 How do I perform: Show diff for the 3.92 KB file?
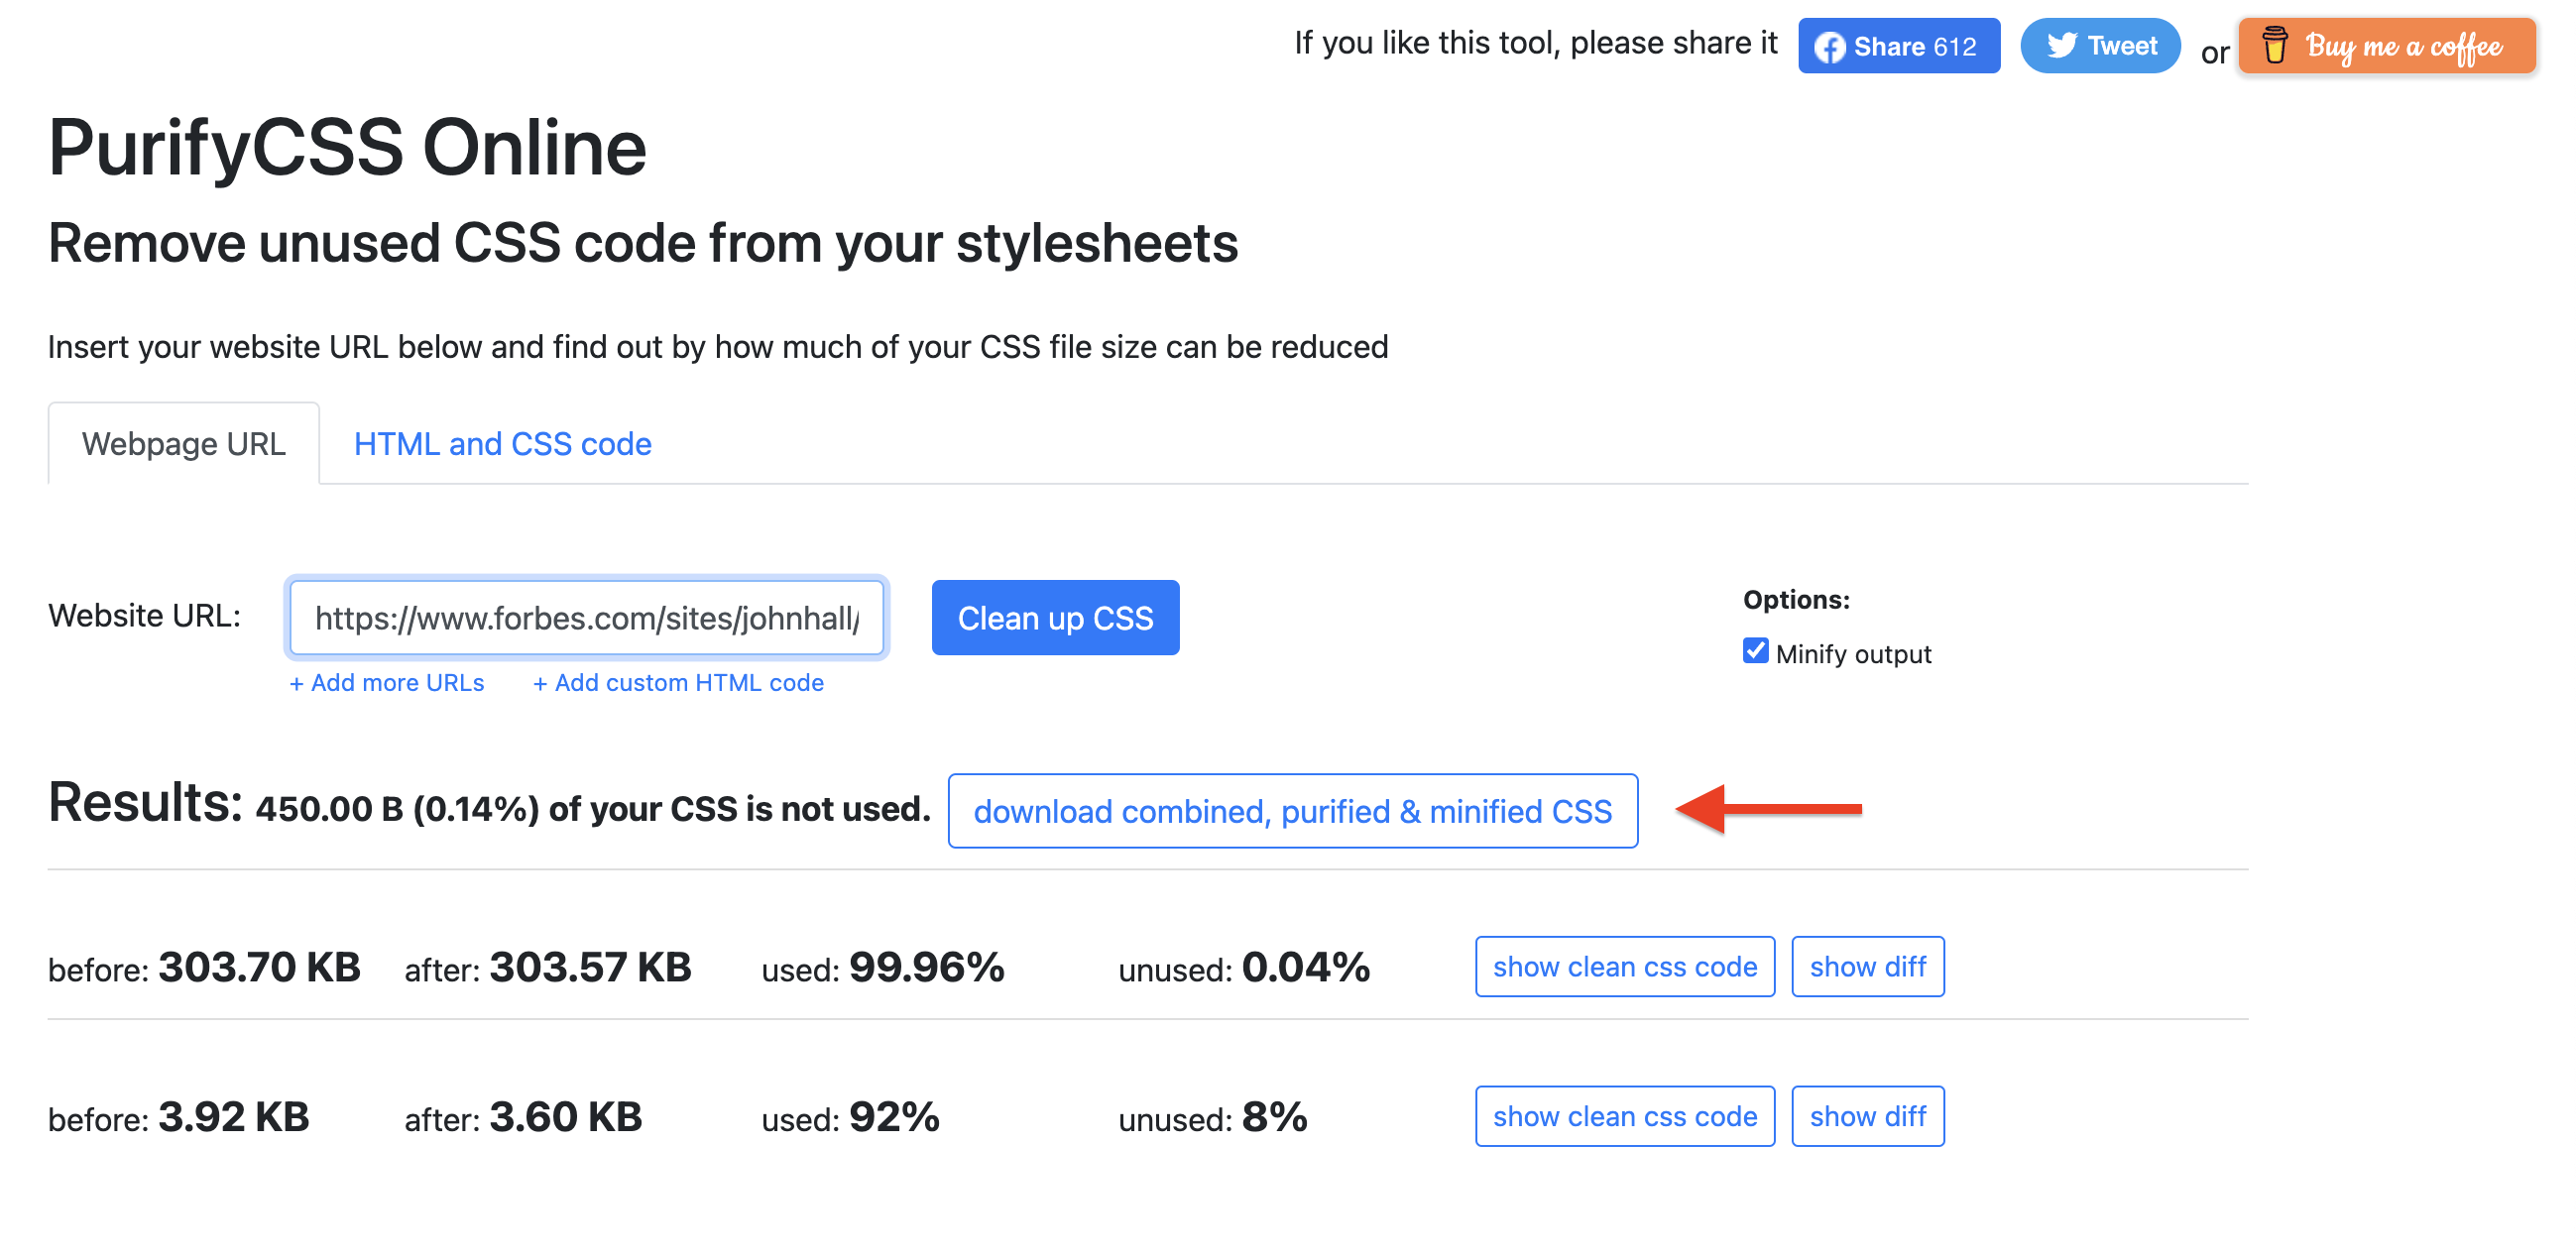(x=1867, y=1116)
